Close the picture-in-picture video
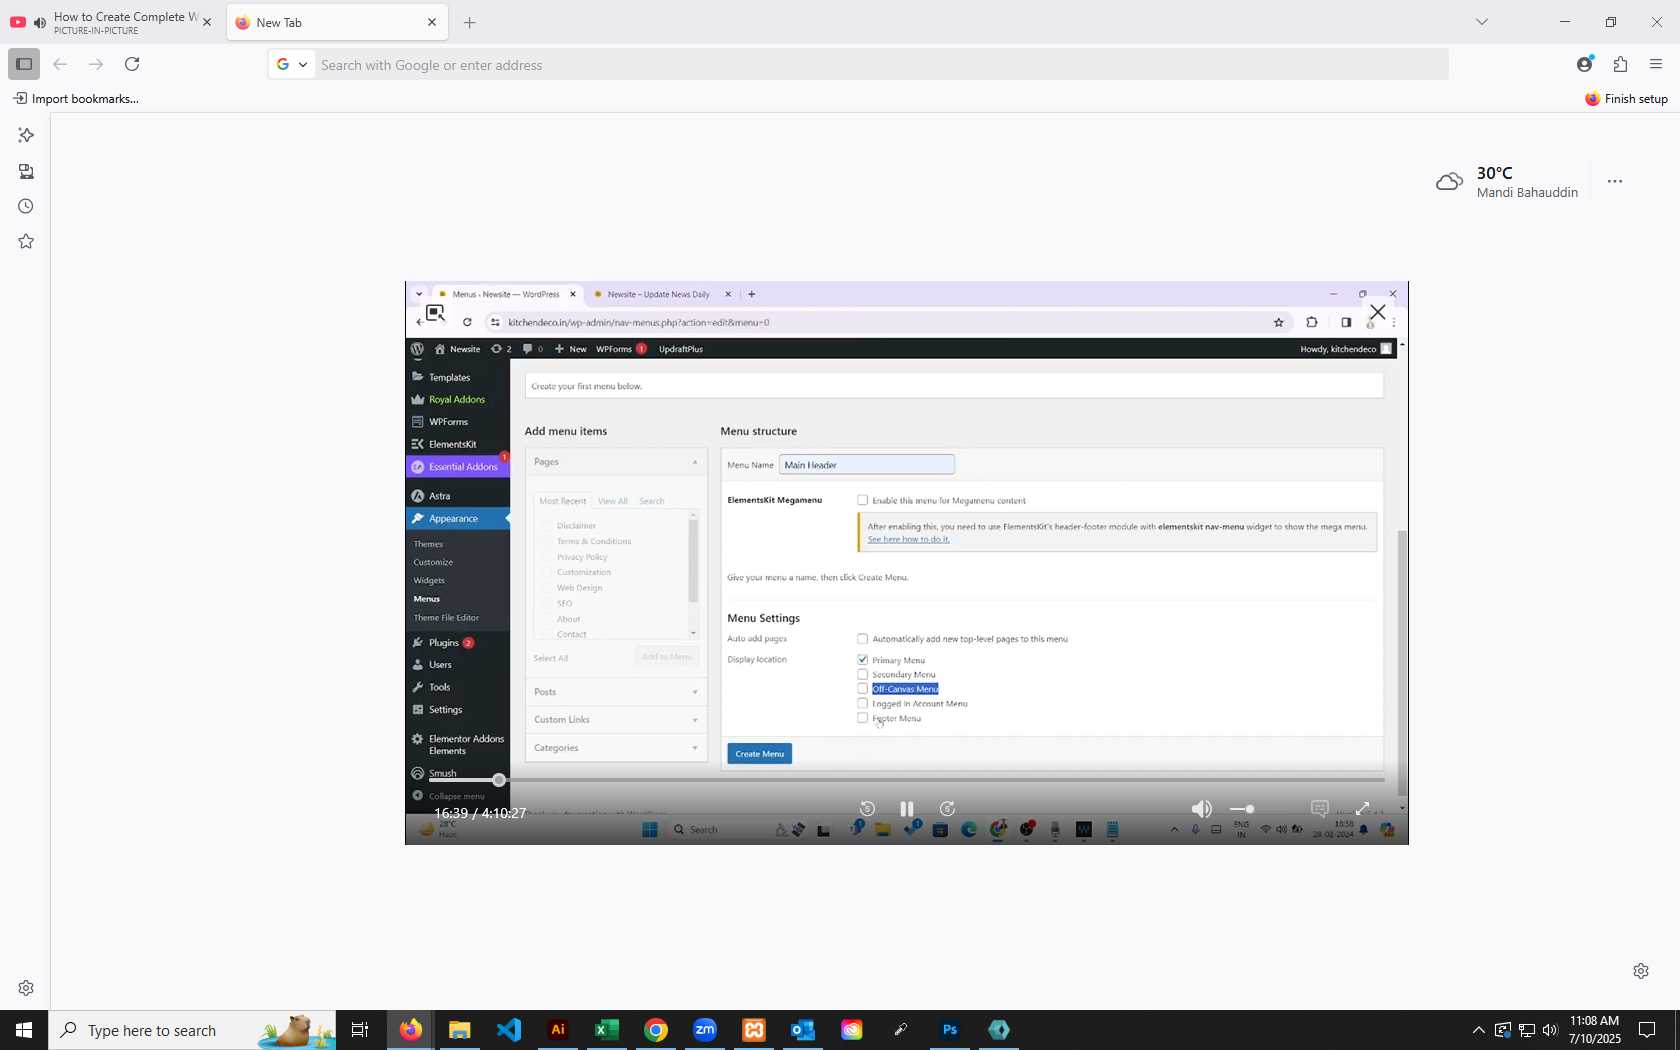Screen dimensions: 1680x1050 [x=1378, y=312]
